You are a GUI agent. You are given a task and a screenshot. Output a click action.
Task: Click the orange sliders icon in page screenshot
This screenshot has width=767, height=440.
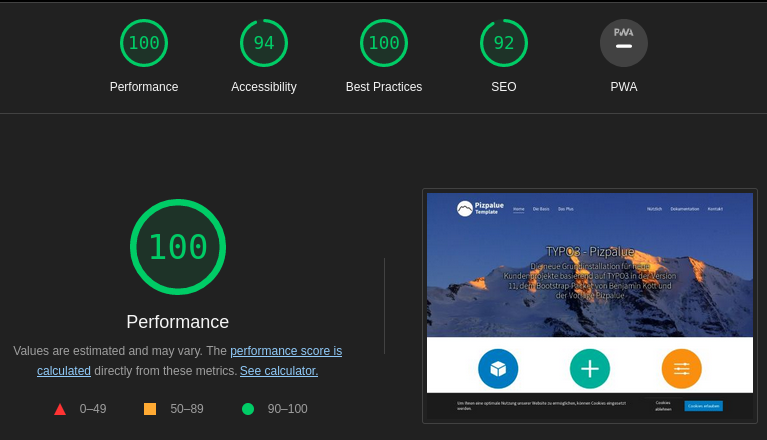pyautogui.click(x=681, y=369)
